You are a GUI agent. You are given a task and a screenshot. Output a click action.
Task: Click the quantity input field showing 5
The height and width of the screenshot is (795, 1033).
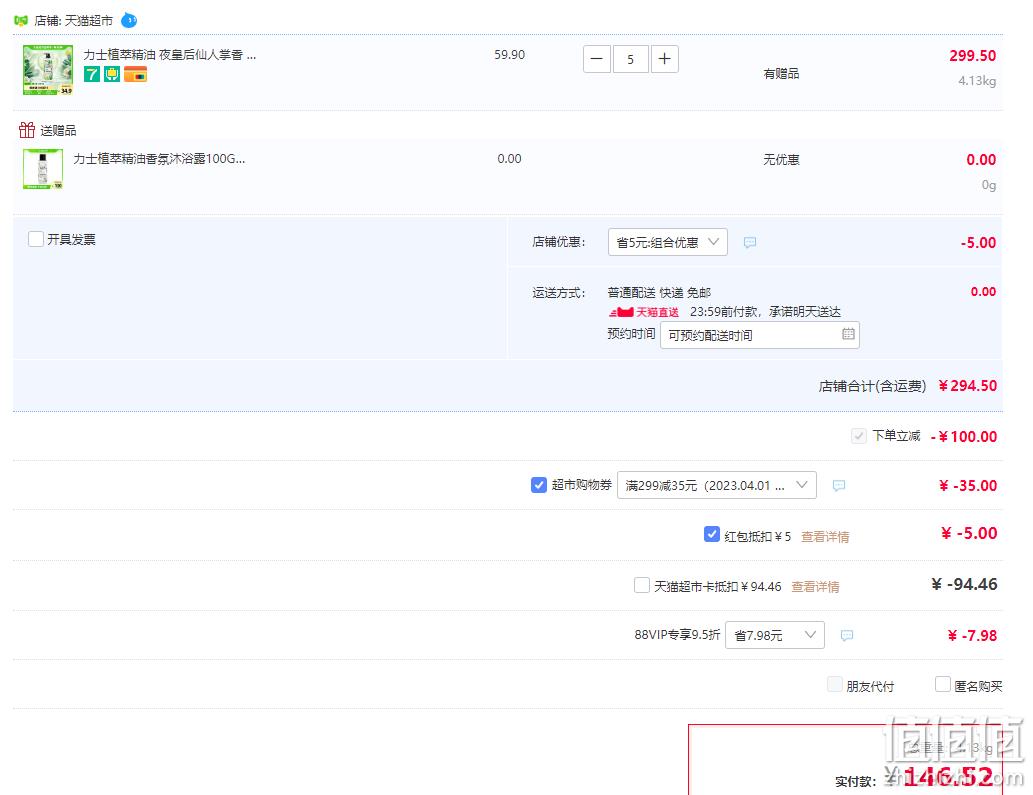630,59
